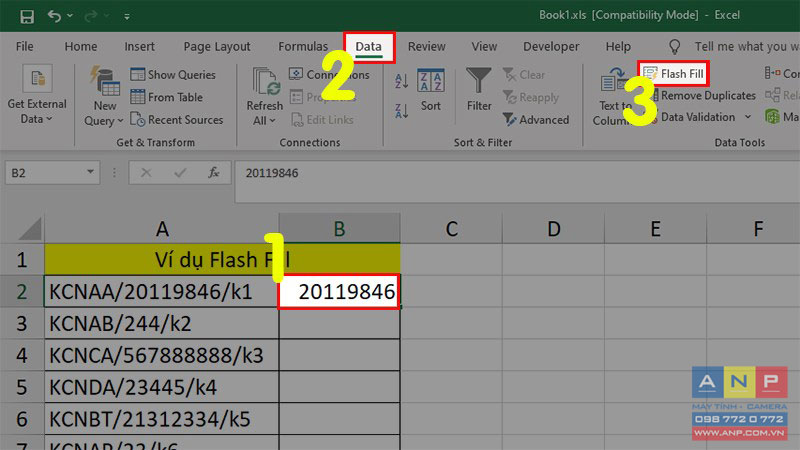Click Recent Sources
800x450 pixels.
click(177, 119)
